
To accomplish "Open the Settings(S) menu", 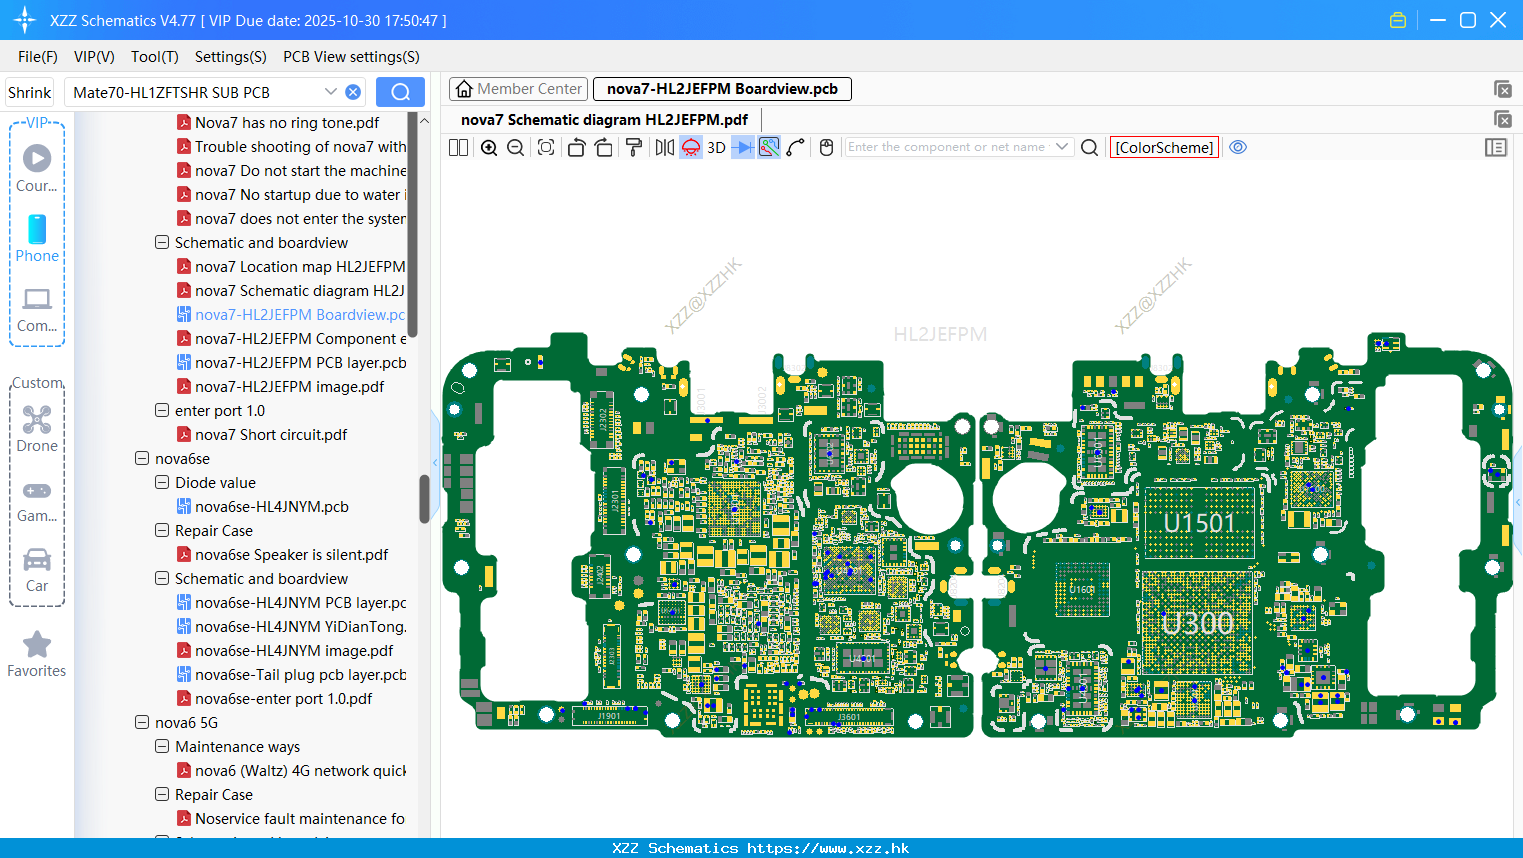I will click(x=231, y=57).
